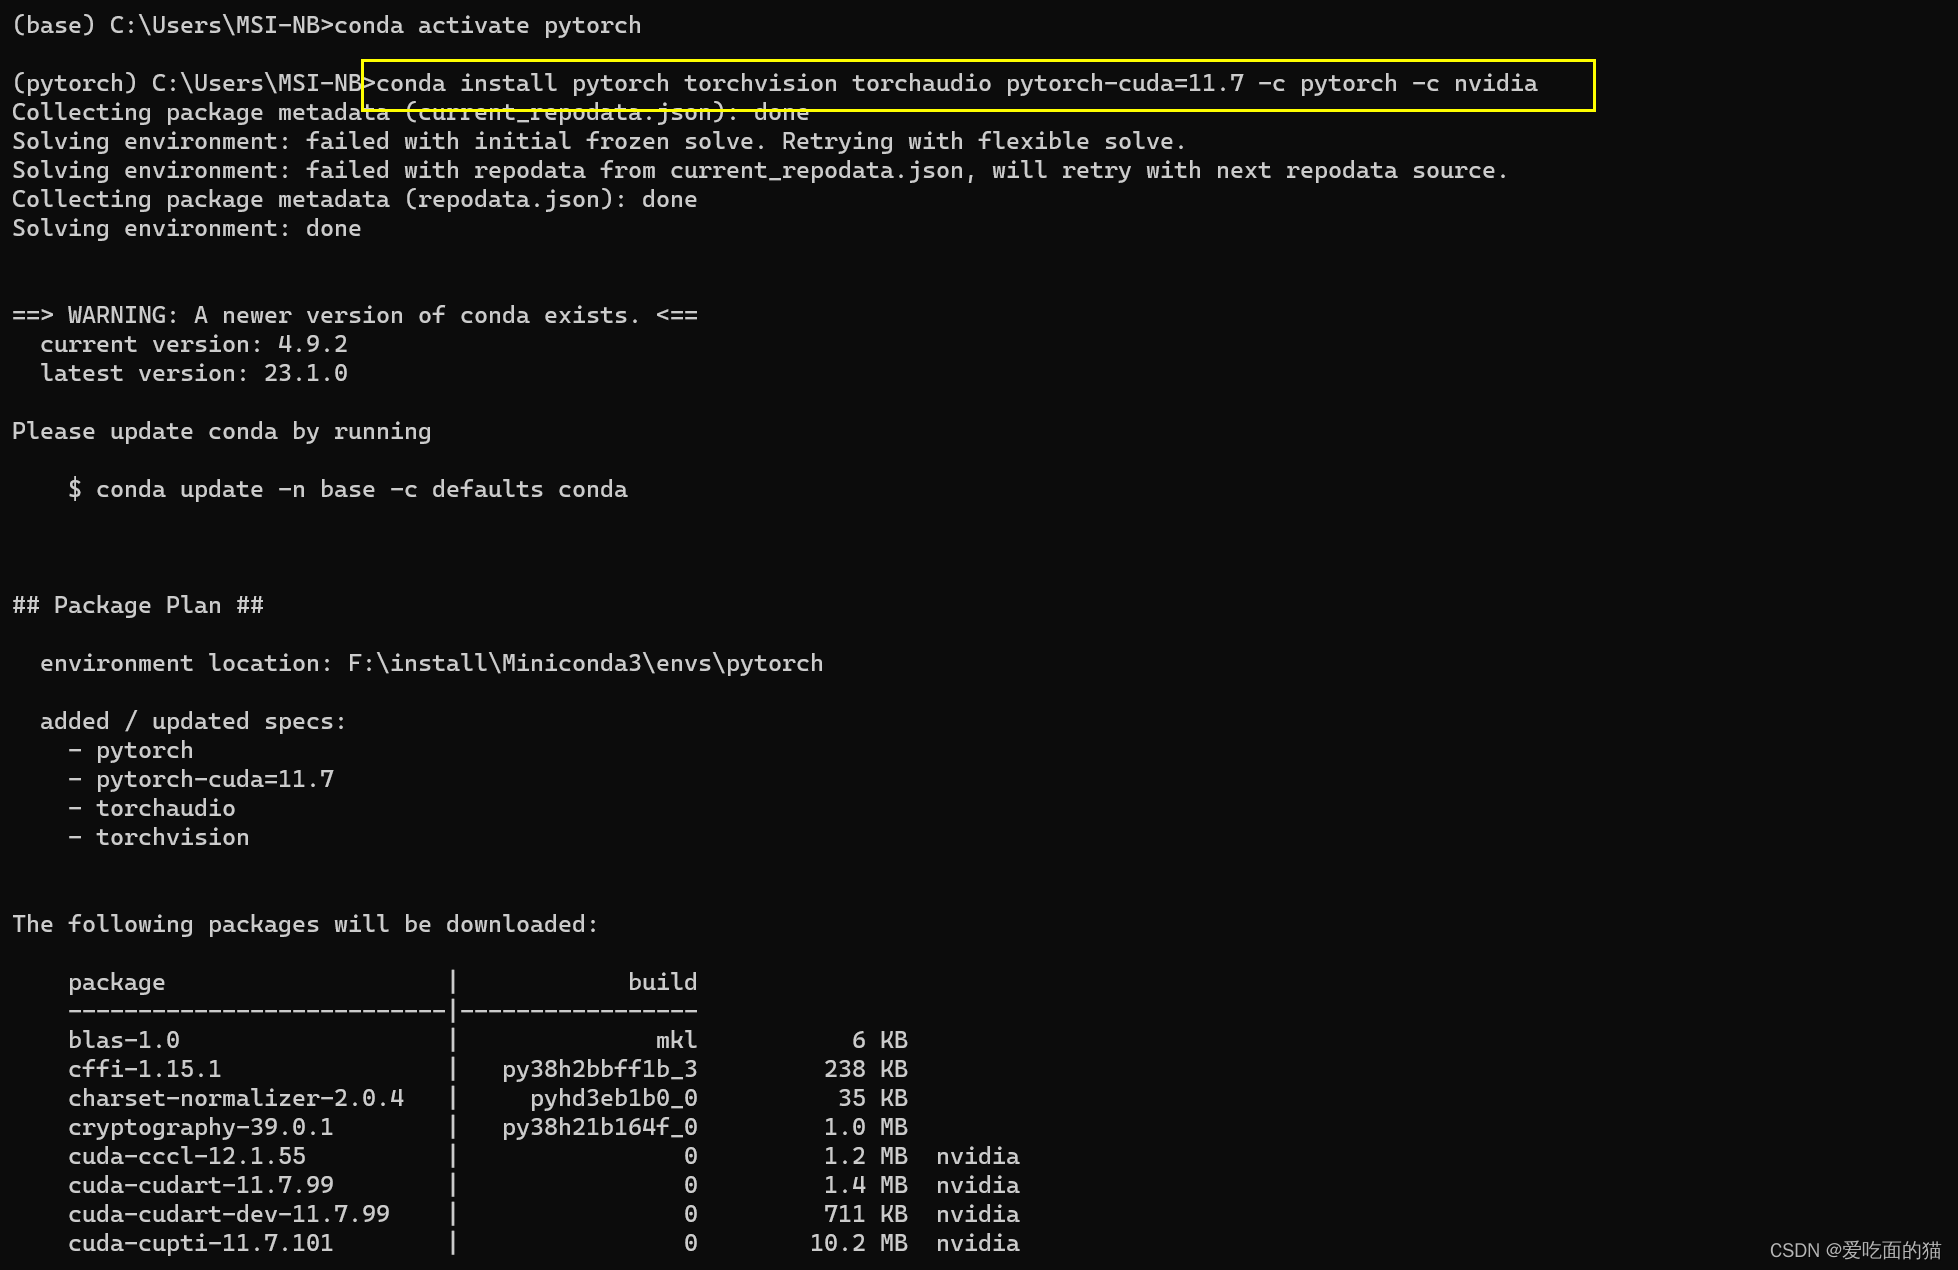The image size is (1958, 1270).
Task: Click the 'conda update -n base' command line
Action: pyautogui.click(x=347, y=490)
